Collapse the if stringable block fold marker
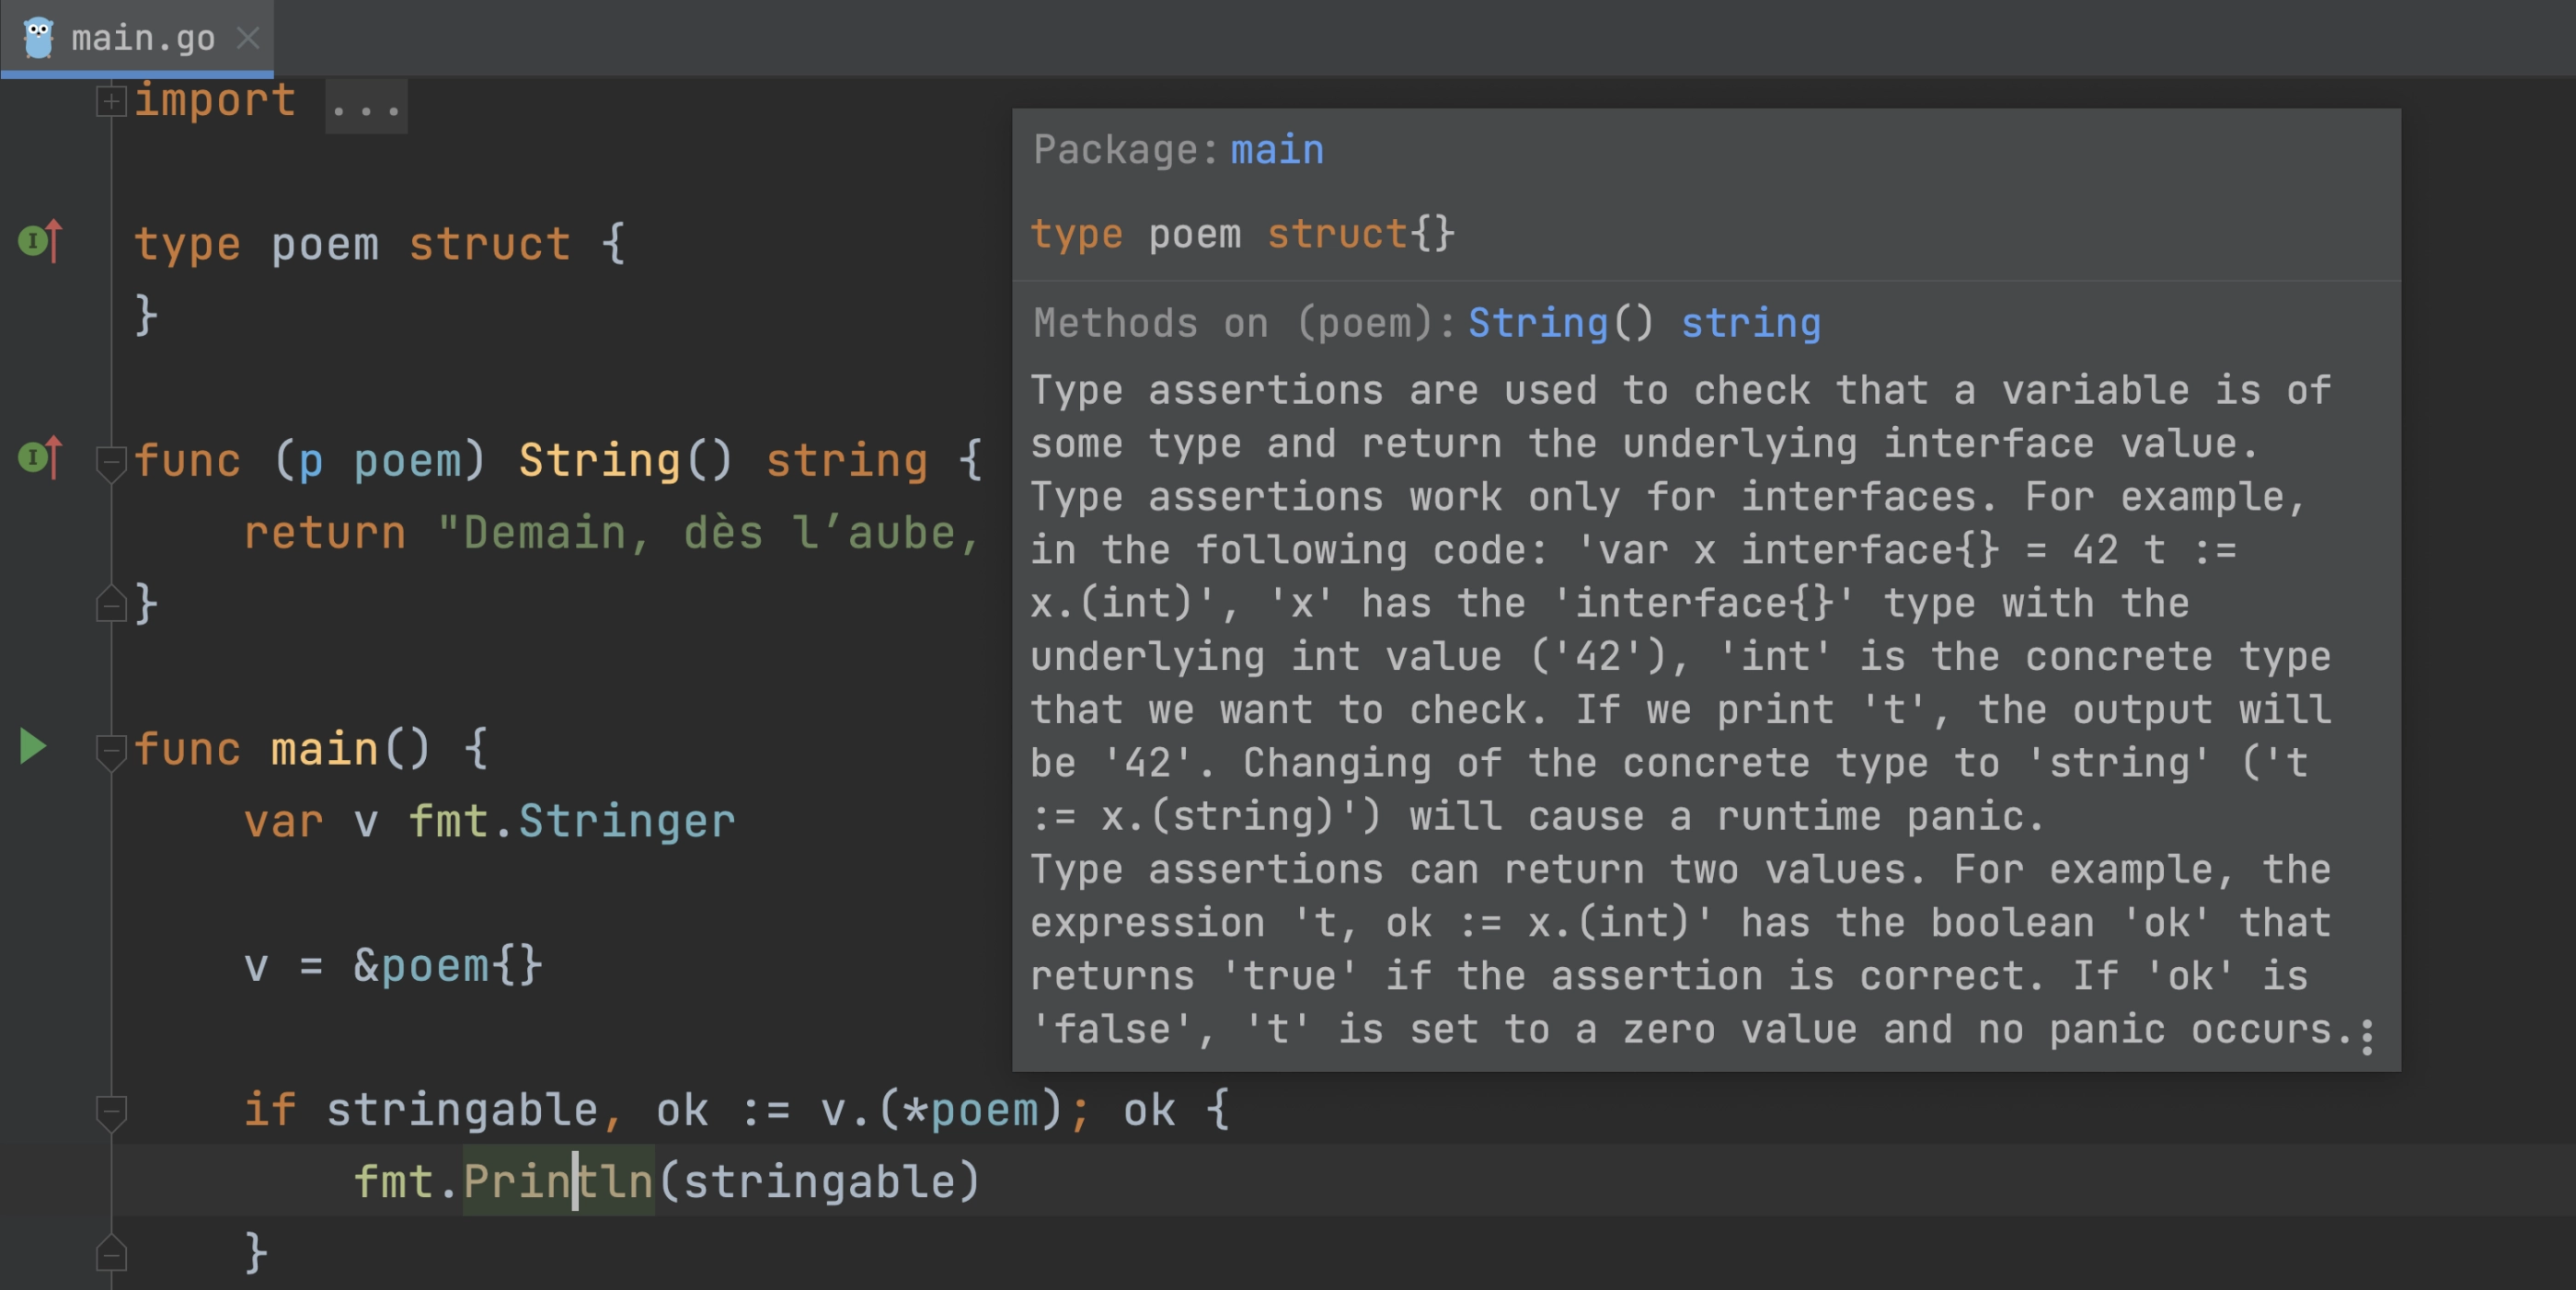 point(110,1112)
